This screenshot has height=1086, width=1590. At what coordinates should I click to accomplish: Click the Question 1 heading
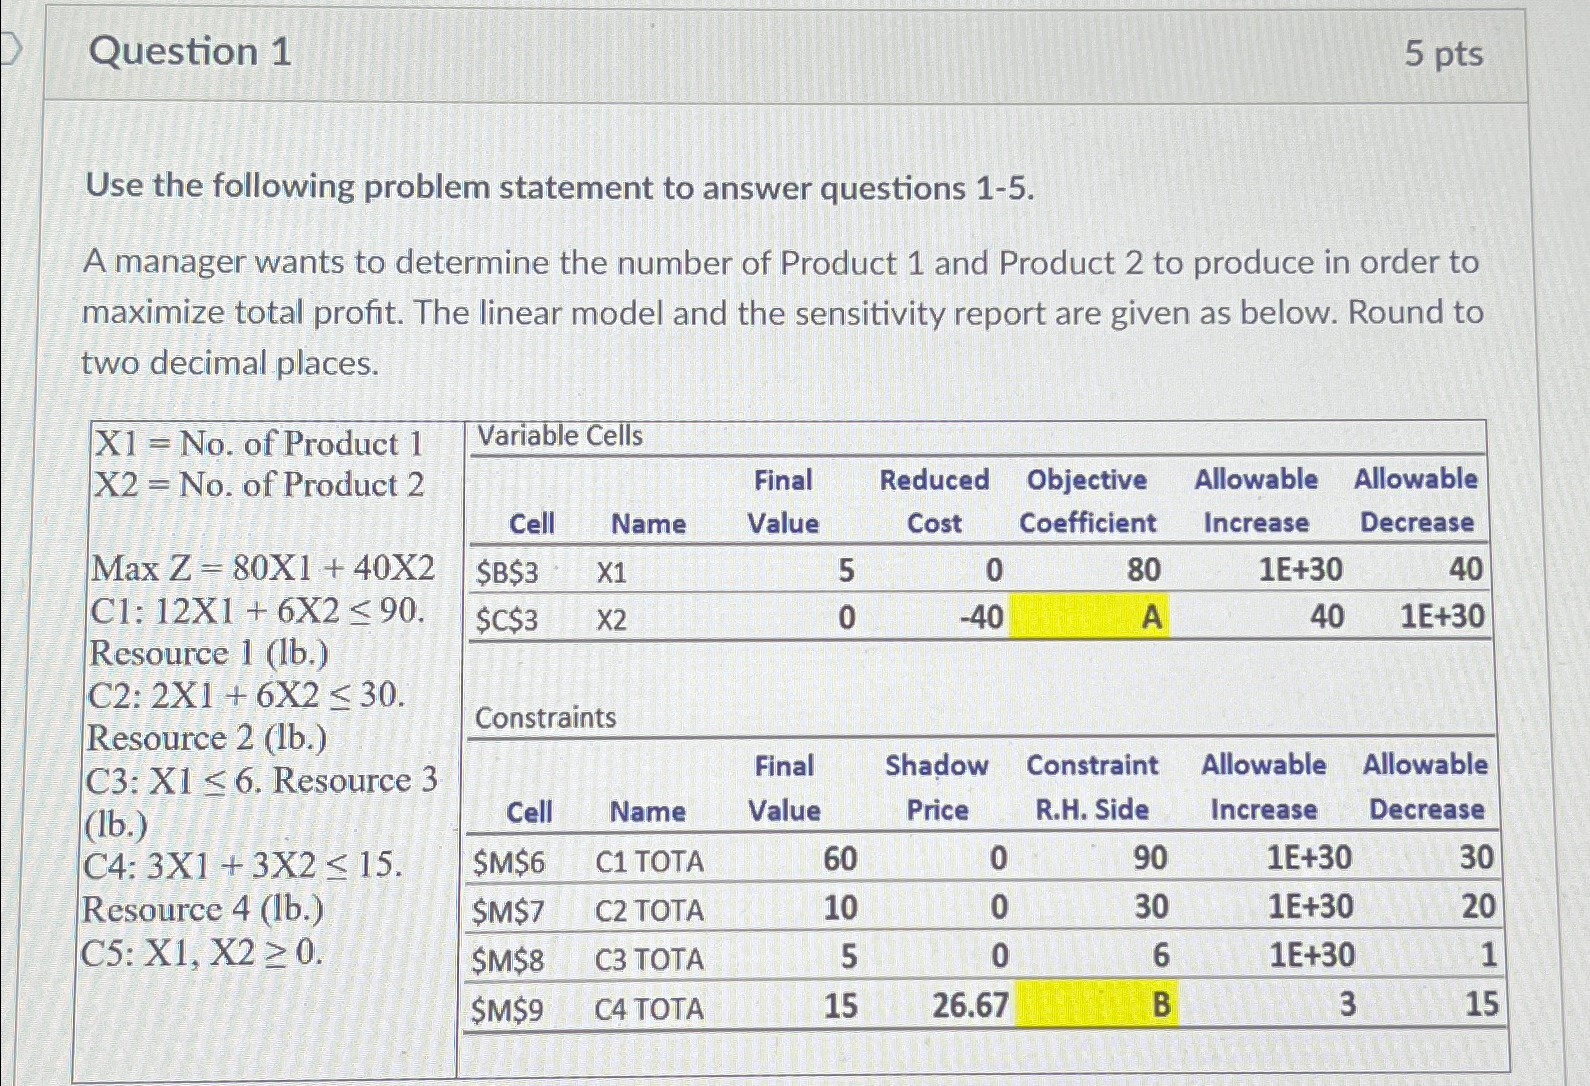pyautogui.click(x=190, y=51)
